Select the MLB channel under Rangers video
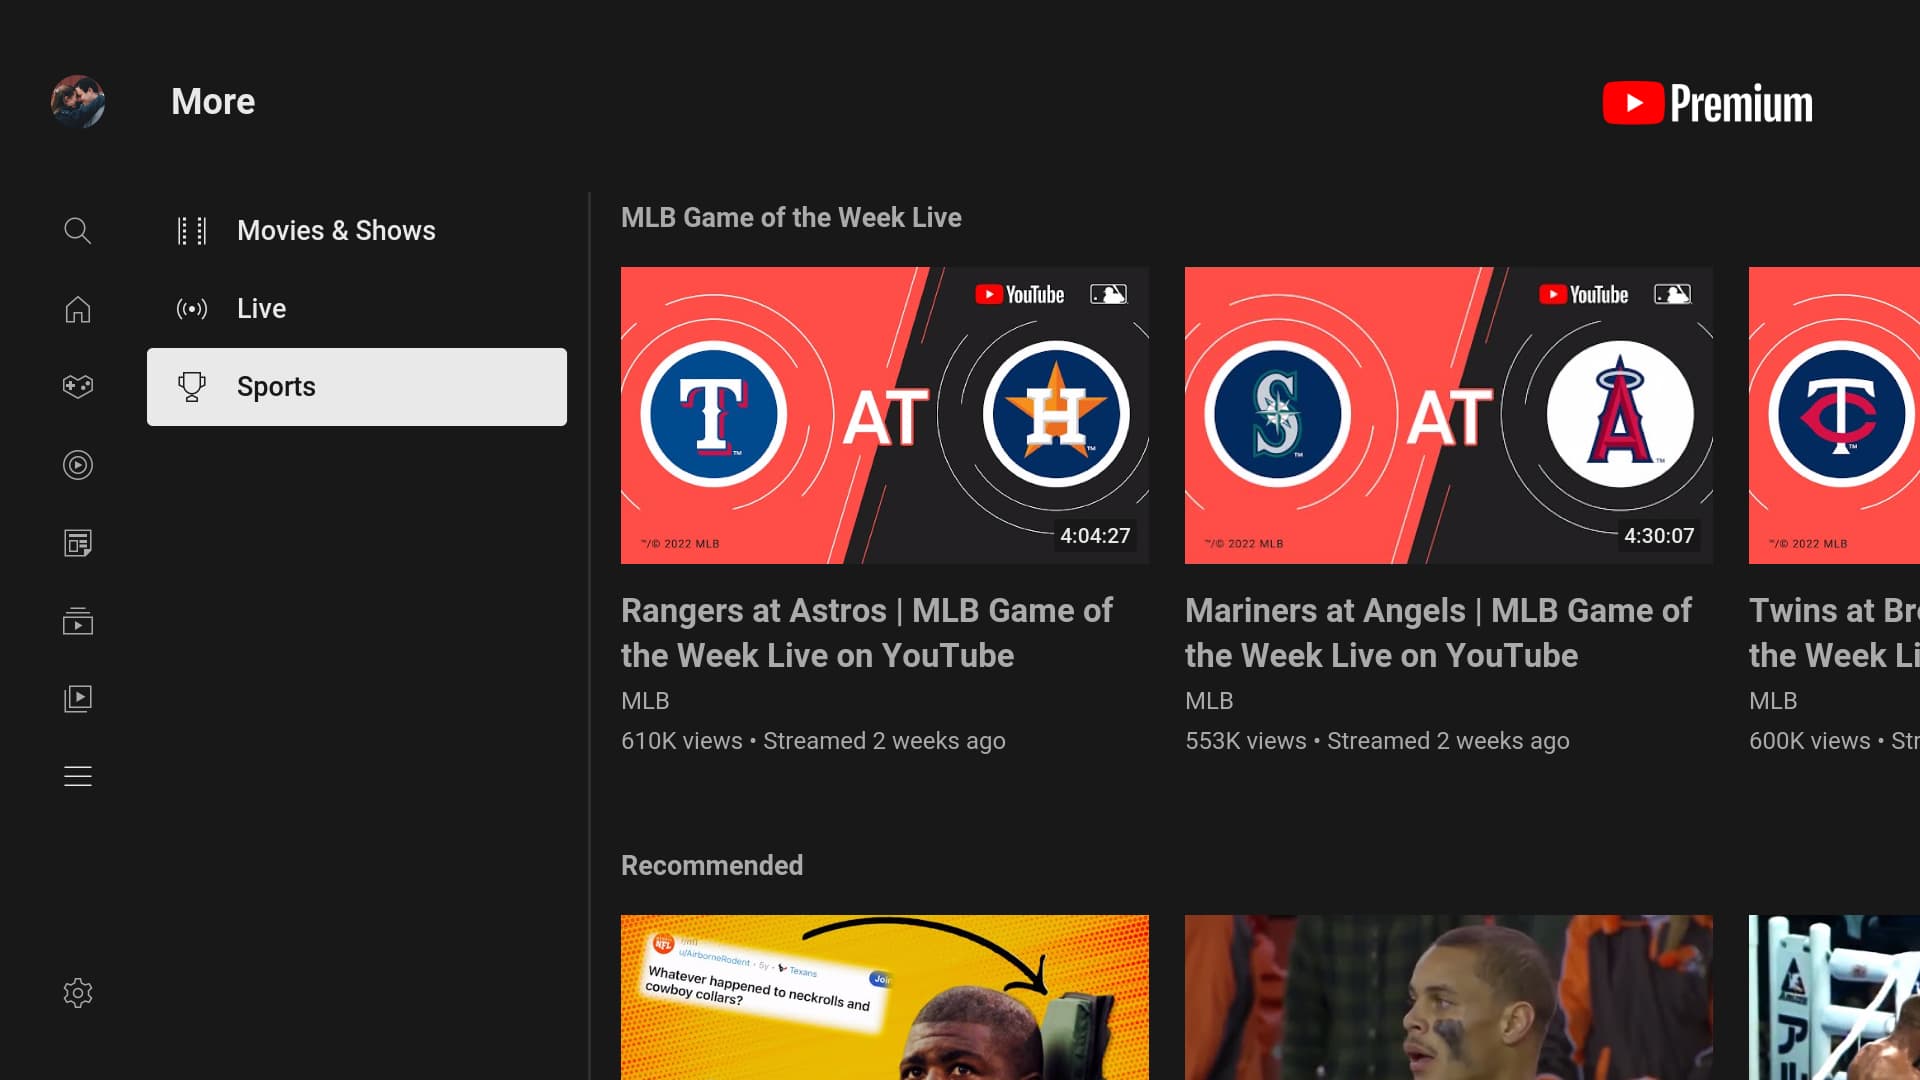 pos(644,700)
